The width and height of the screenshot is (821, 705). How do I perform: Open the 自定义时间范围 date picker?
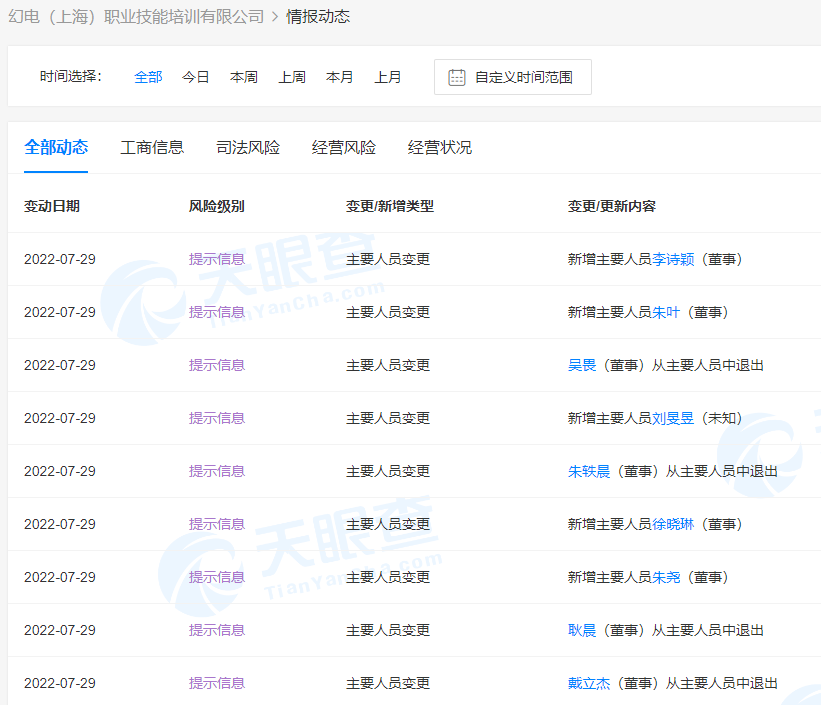point(522,77)
